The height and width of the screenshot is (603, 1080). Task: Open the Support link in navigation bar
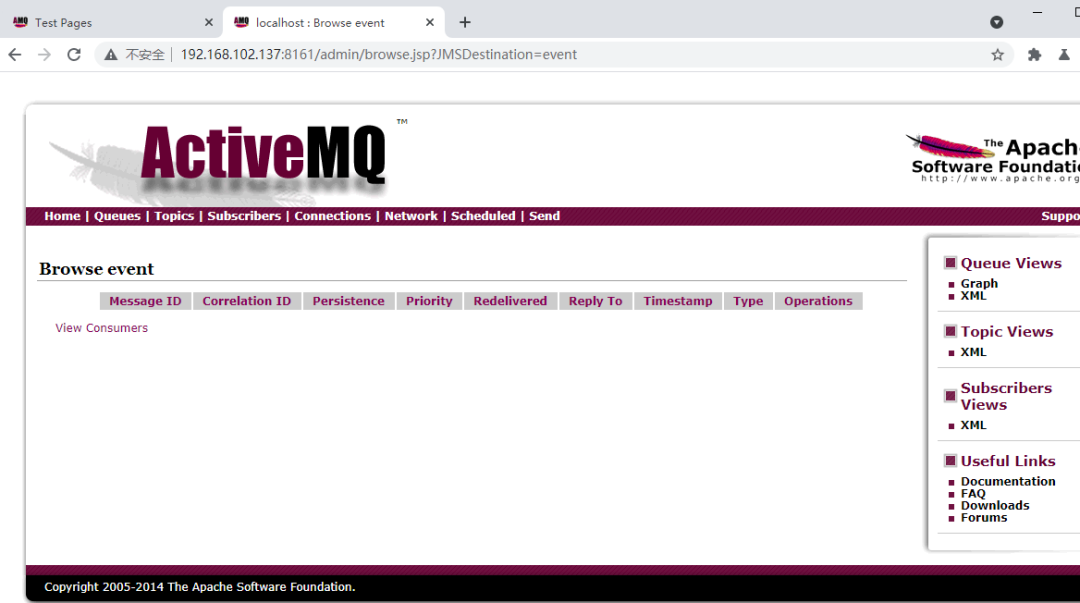(x=1061, y=216)
